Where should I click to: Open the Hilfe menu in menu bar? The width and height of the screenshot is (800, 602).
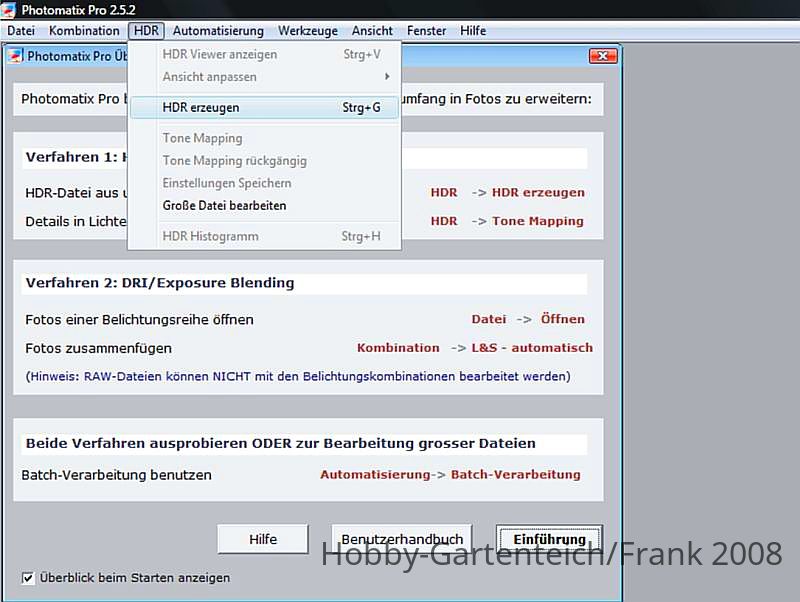[473, 31]
